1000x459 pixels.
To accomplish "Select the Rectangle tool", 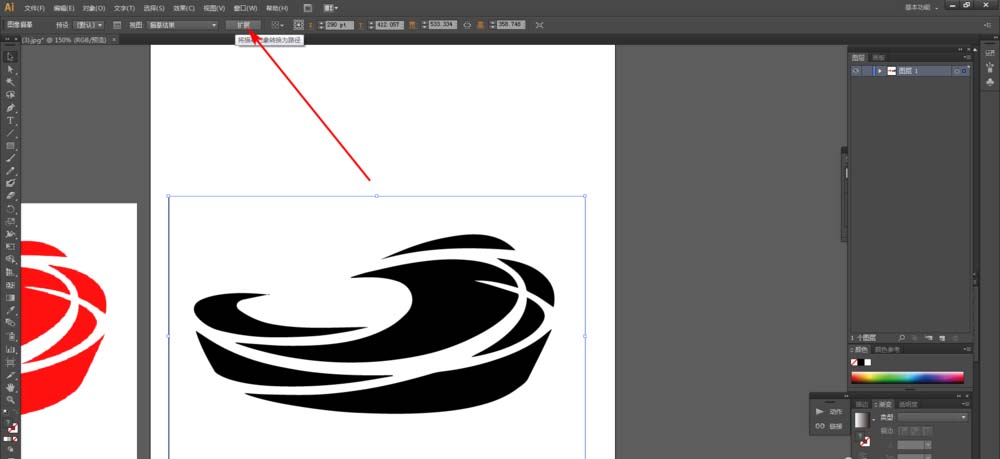I will 11,146.
